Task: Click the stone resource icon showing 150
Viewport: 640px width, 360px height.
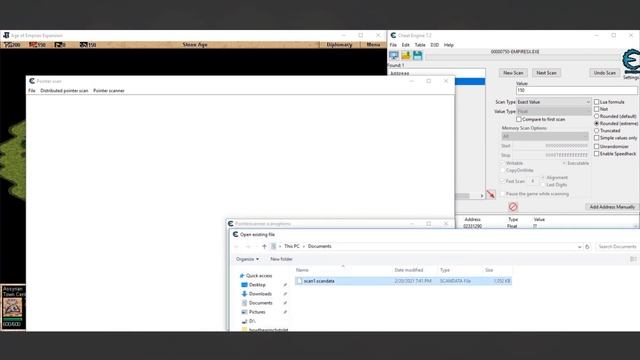Action: (84, 44)
